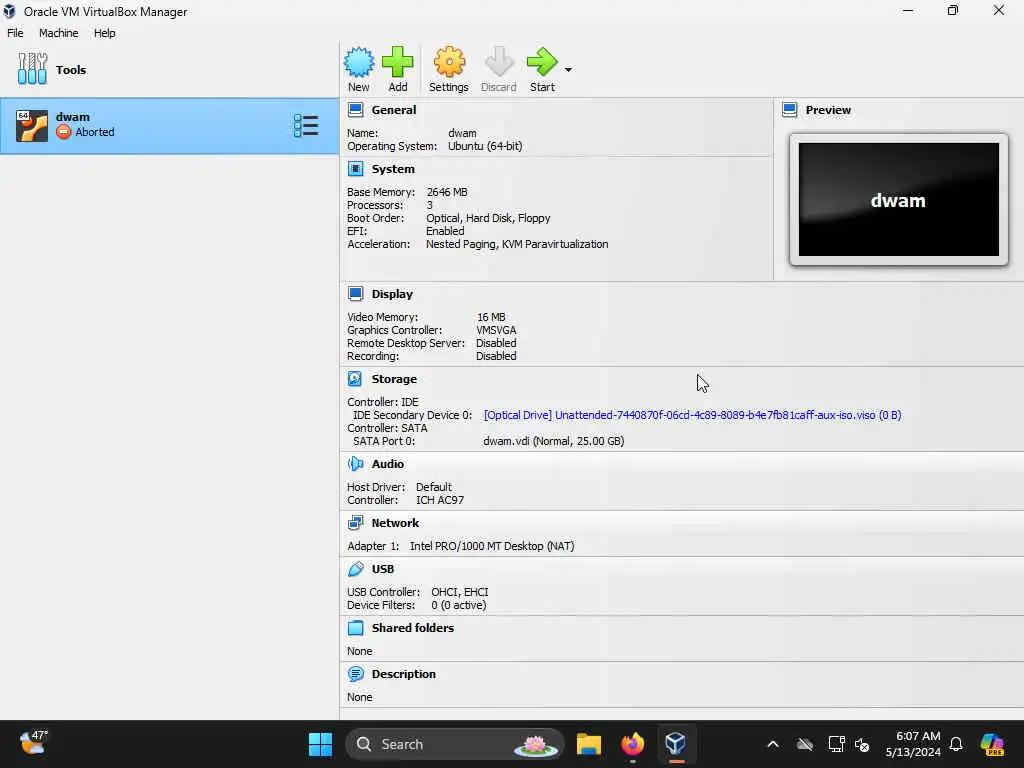Image resolution: width=1024 pixels, height=768 pixels.
Task: Click the optical drive Unattended viso link
Action: (x=692, y=415)
